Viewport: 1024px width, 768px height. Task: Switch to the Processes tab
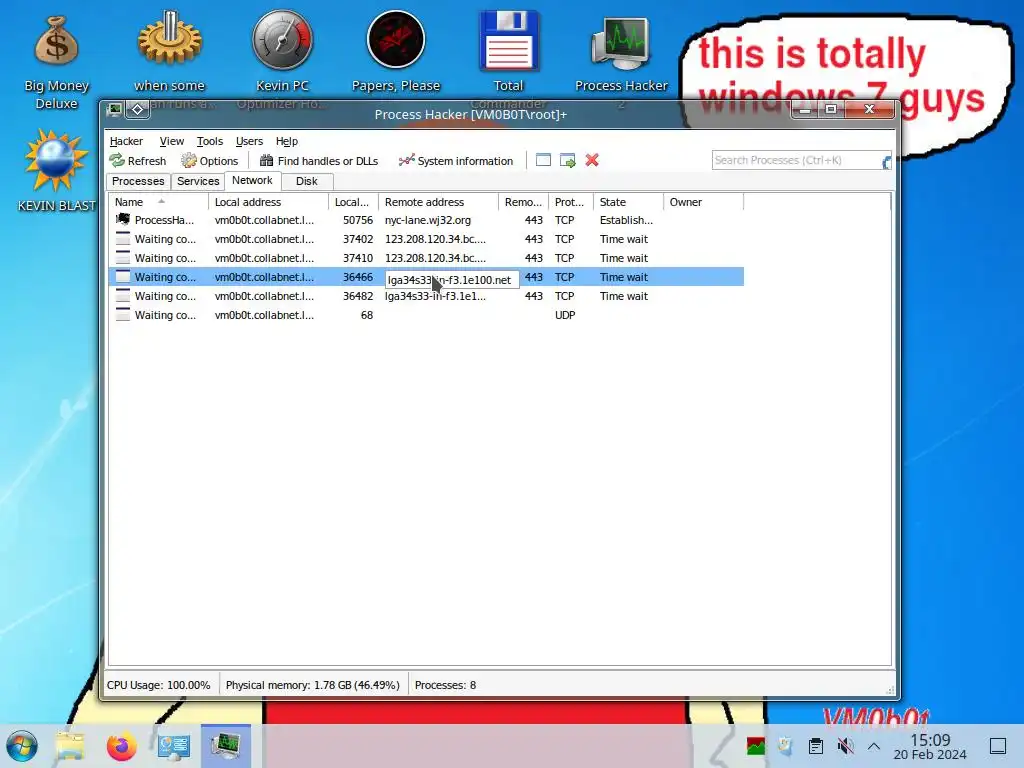pos(138,182)
